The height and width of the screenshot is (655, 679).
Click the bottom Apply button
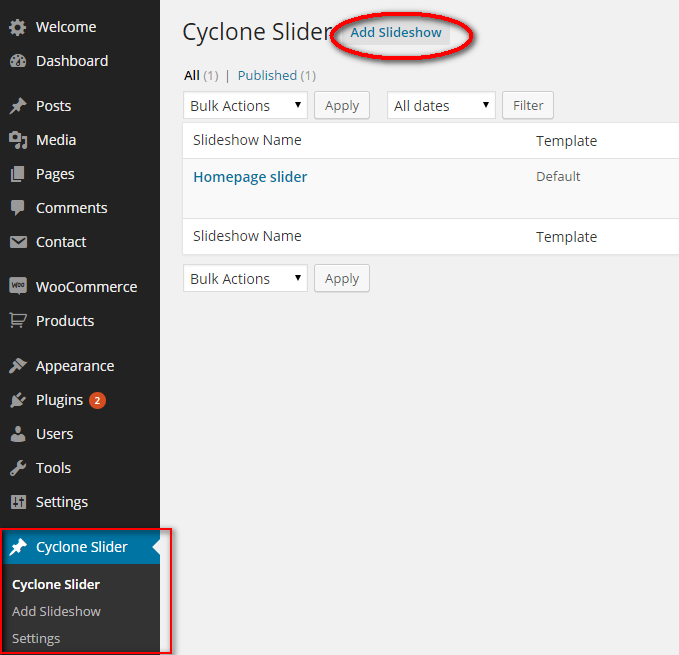pyautogui.click(x=342, y=278)
